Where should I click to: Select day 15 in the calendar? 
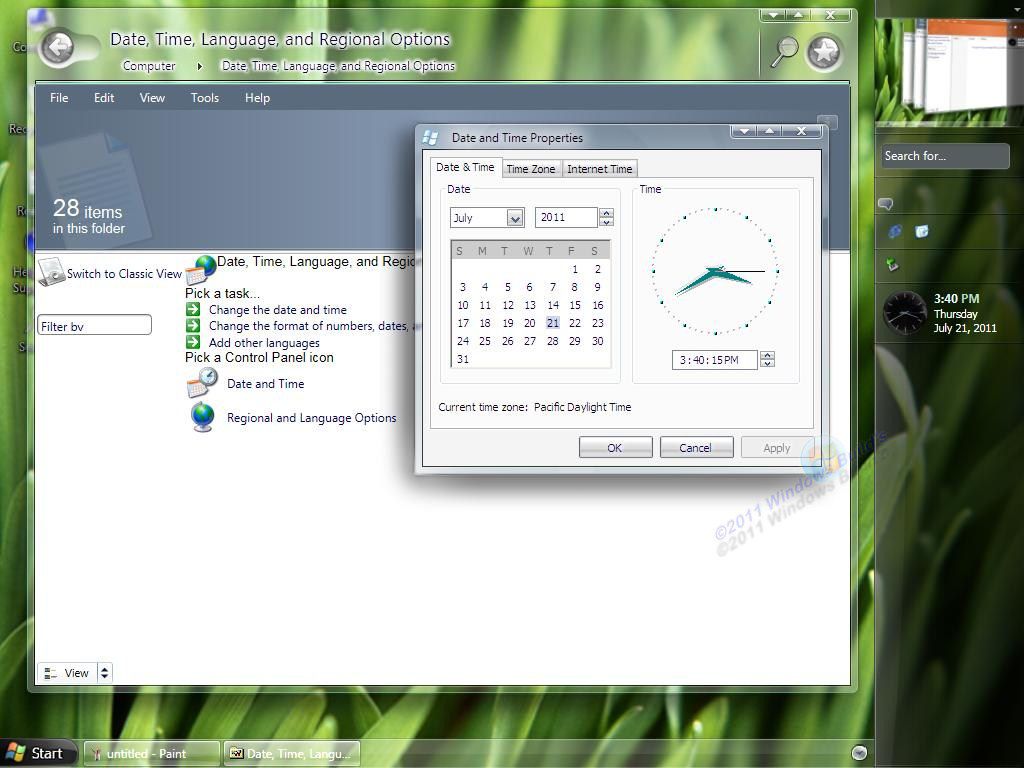(575, 305)
